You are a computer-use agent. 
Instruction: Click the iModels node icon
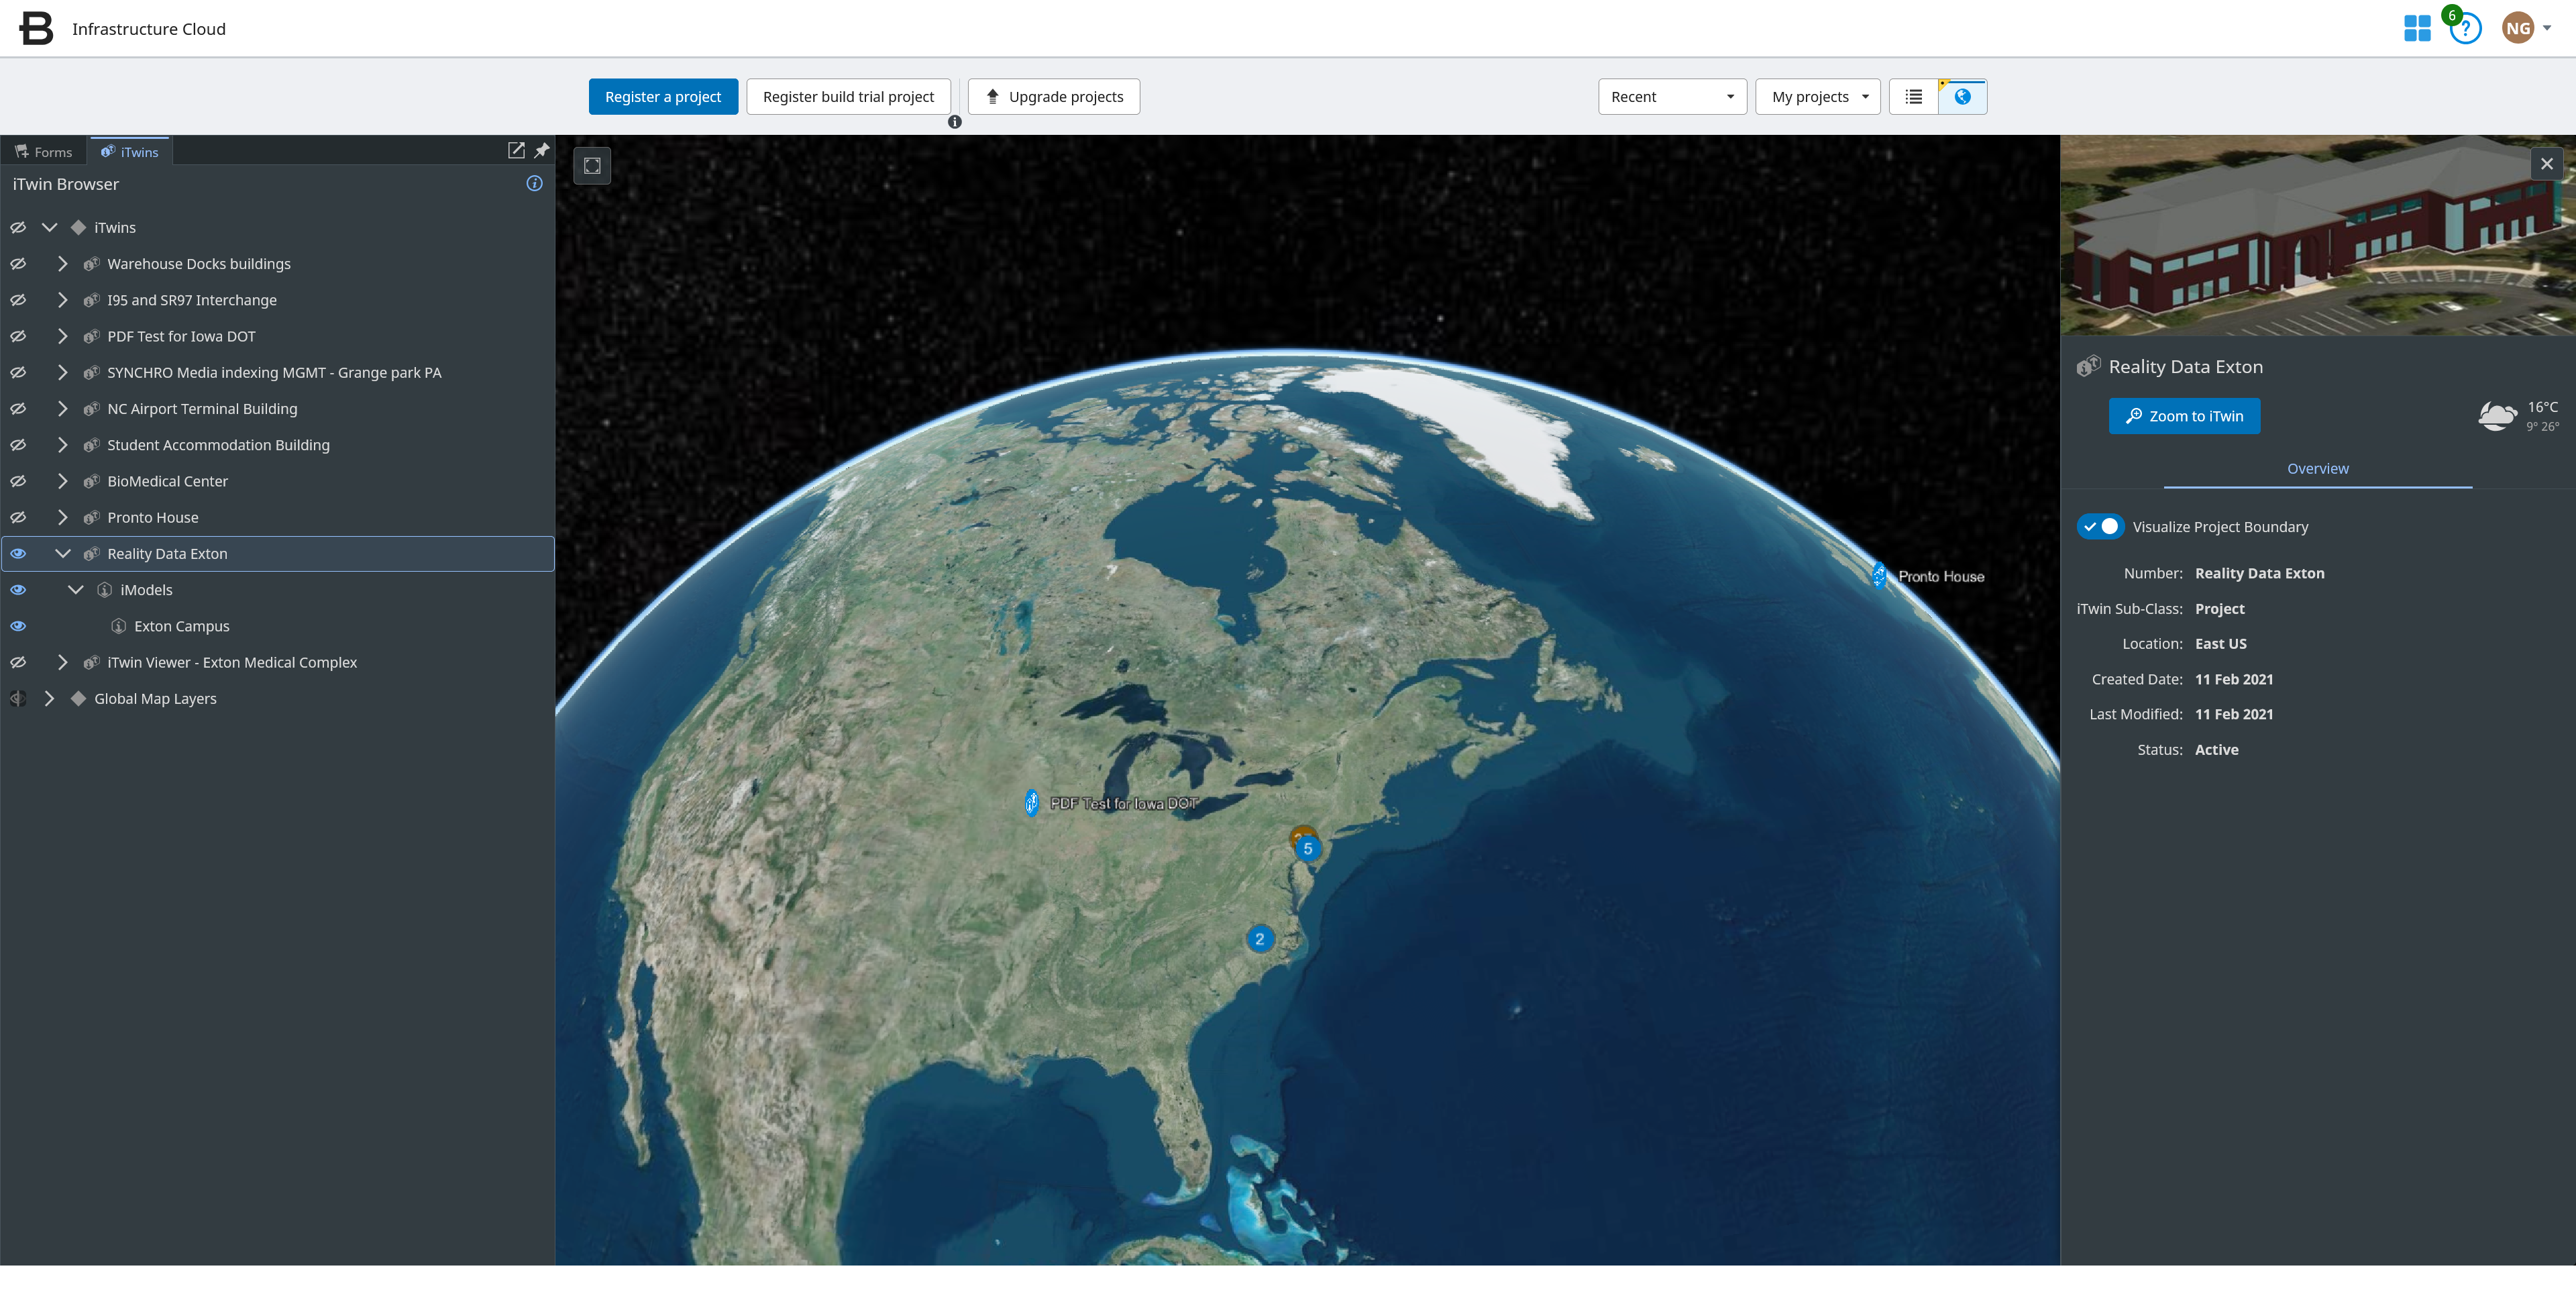pos(104,590)
